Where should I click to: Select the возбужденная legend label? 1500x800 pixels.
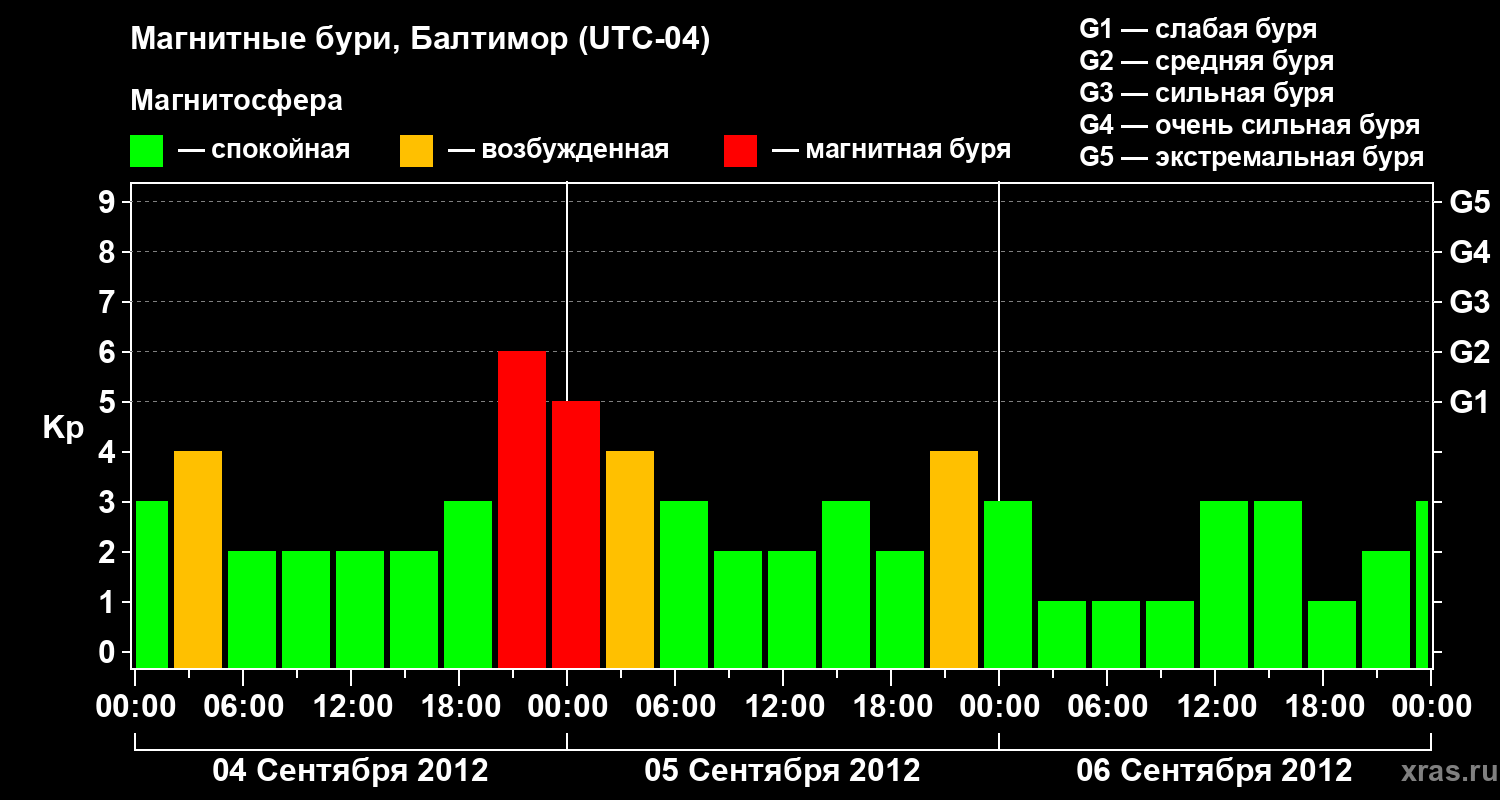click(x=576, y=151)
